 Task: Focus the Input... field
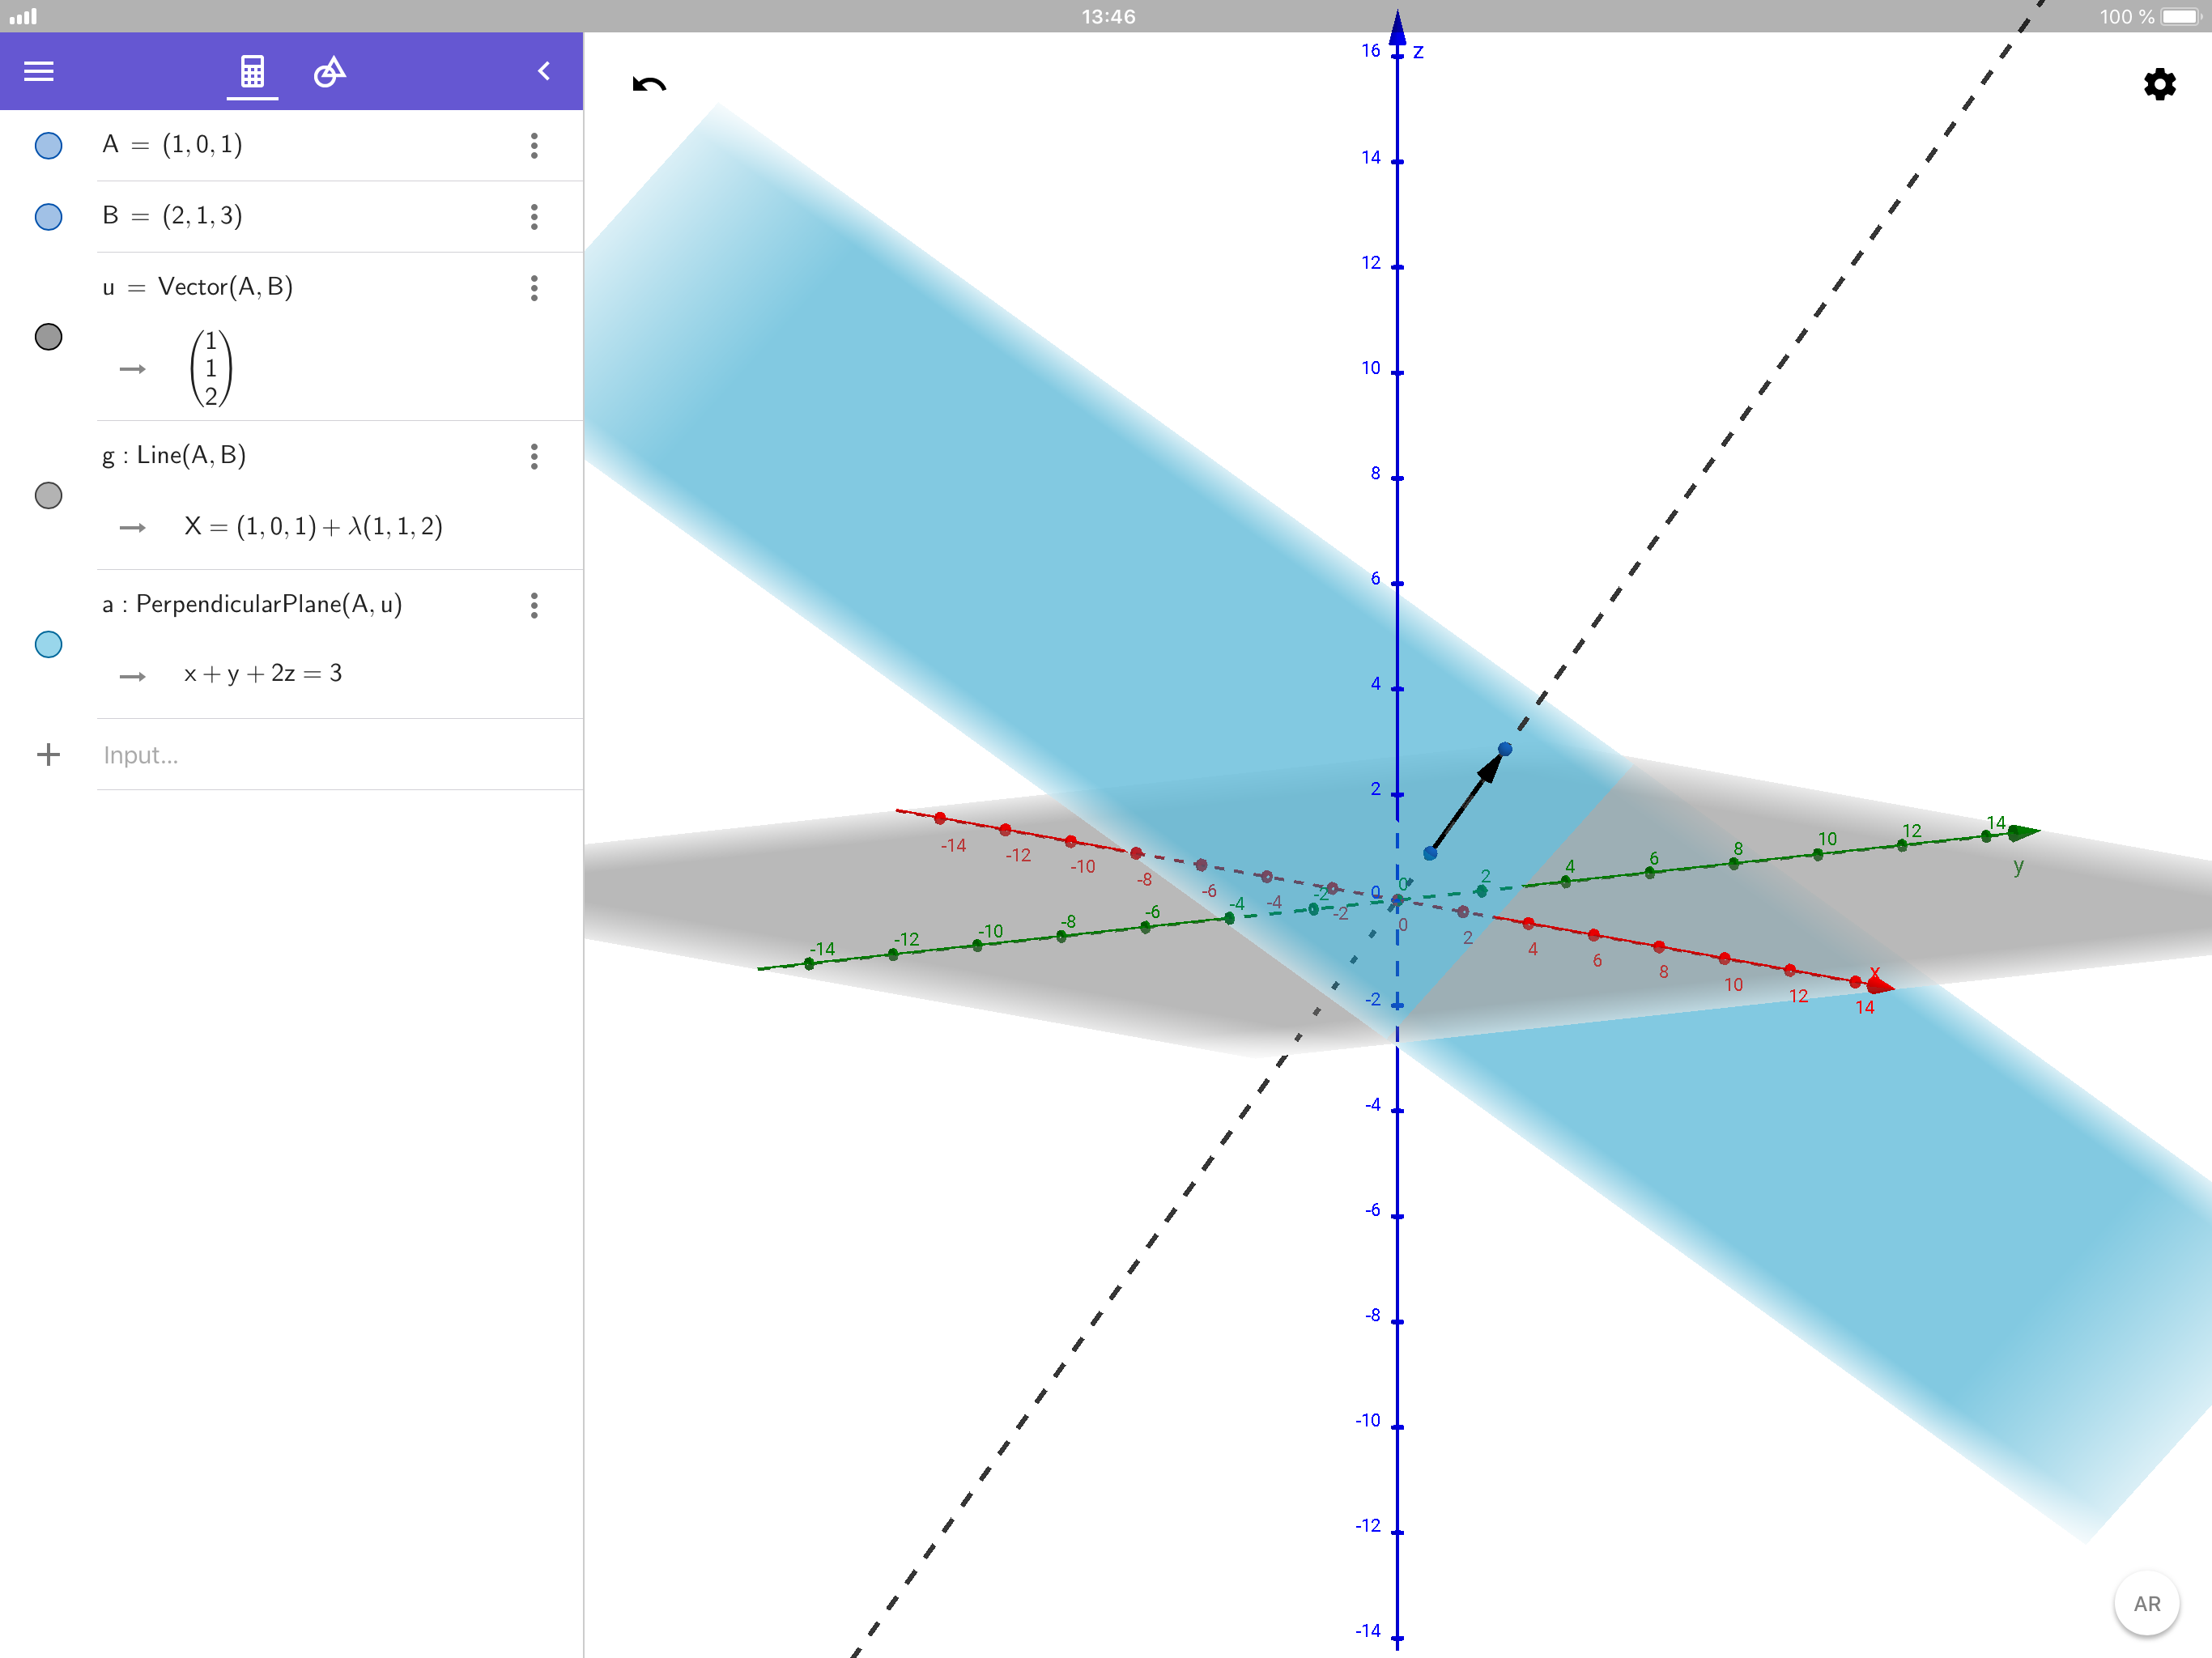tap(330, 755)
